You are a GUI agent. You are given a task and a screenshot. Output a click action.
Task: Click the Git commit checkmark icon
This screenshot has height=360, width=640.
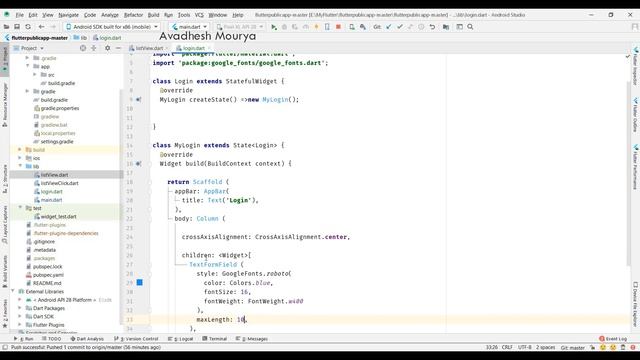pos(400,27)
